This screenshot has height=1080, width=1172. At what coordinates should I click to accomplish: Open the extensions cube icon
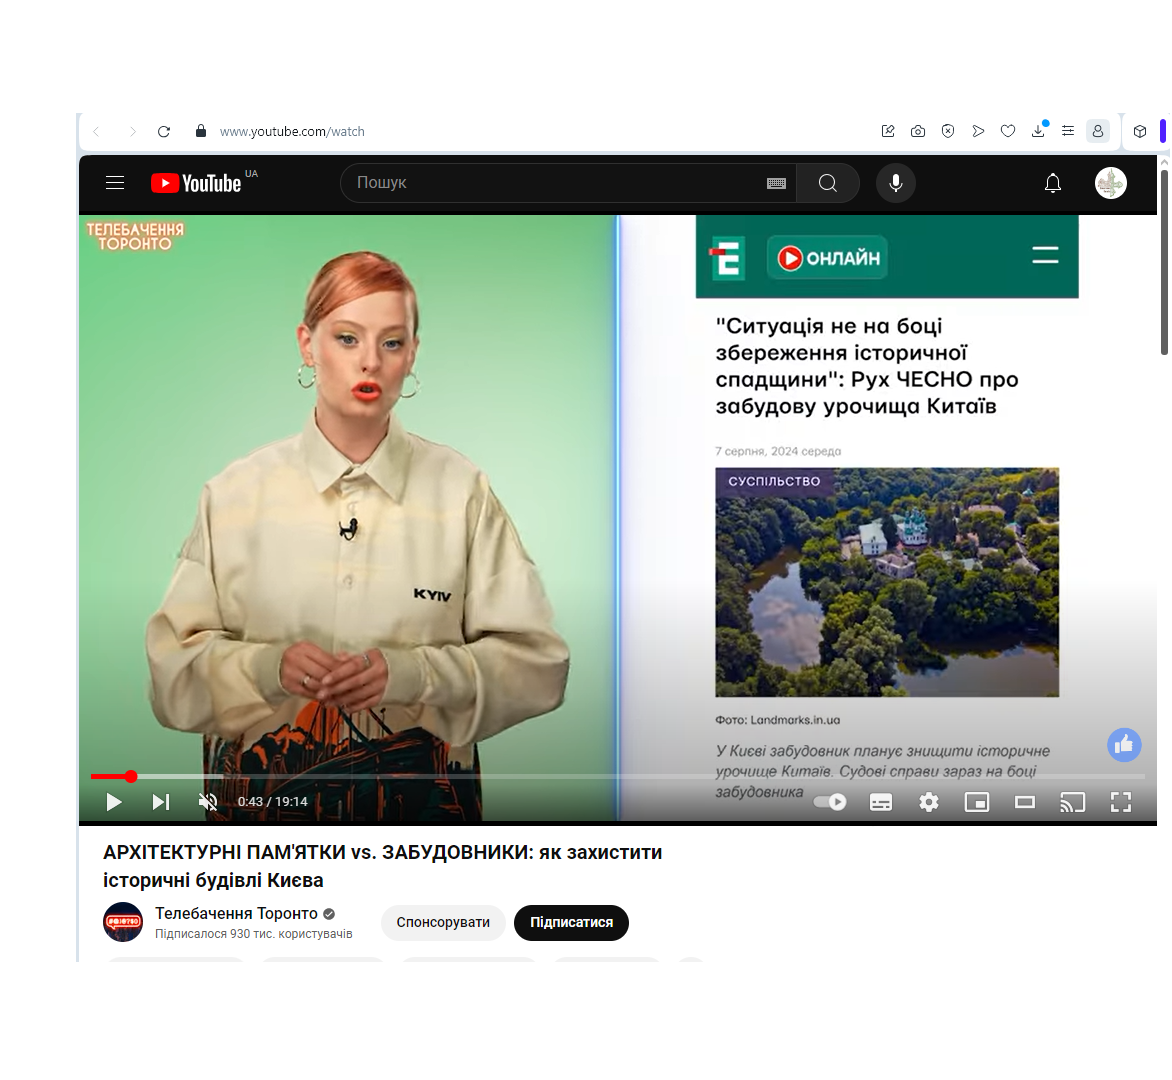[1140, 132]
